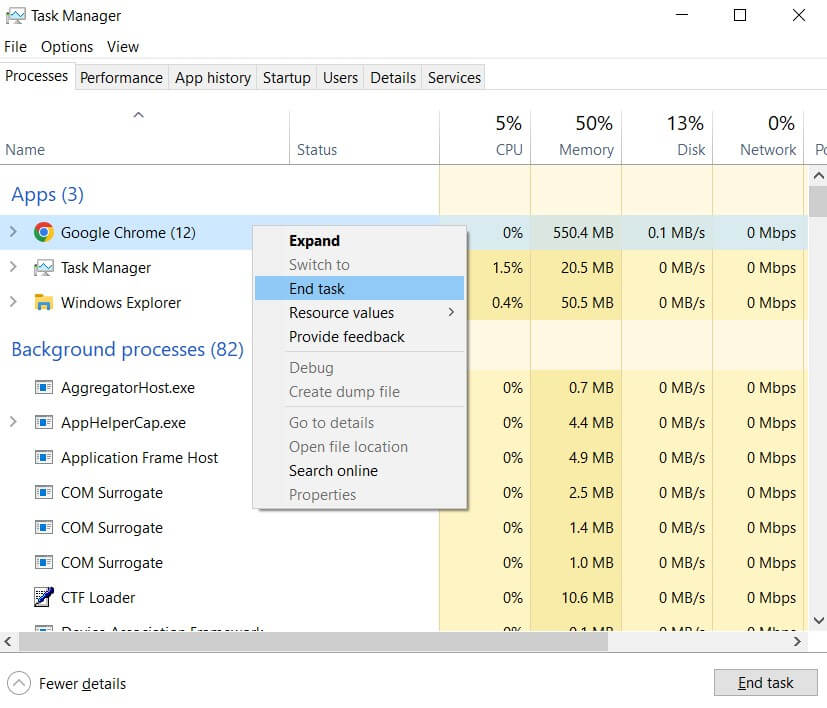
Task: Select the AggregatorHost.exe row
Action: tap(404, 388)
